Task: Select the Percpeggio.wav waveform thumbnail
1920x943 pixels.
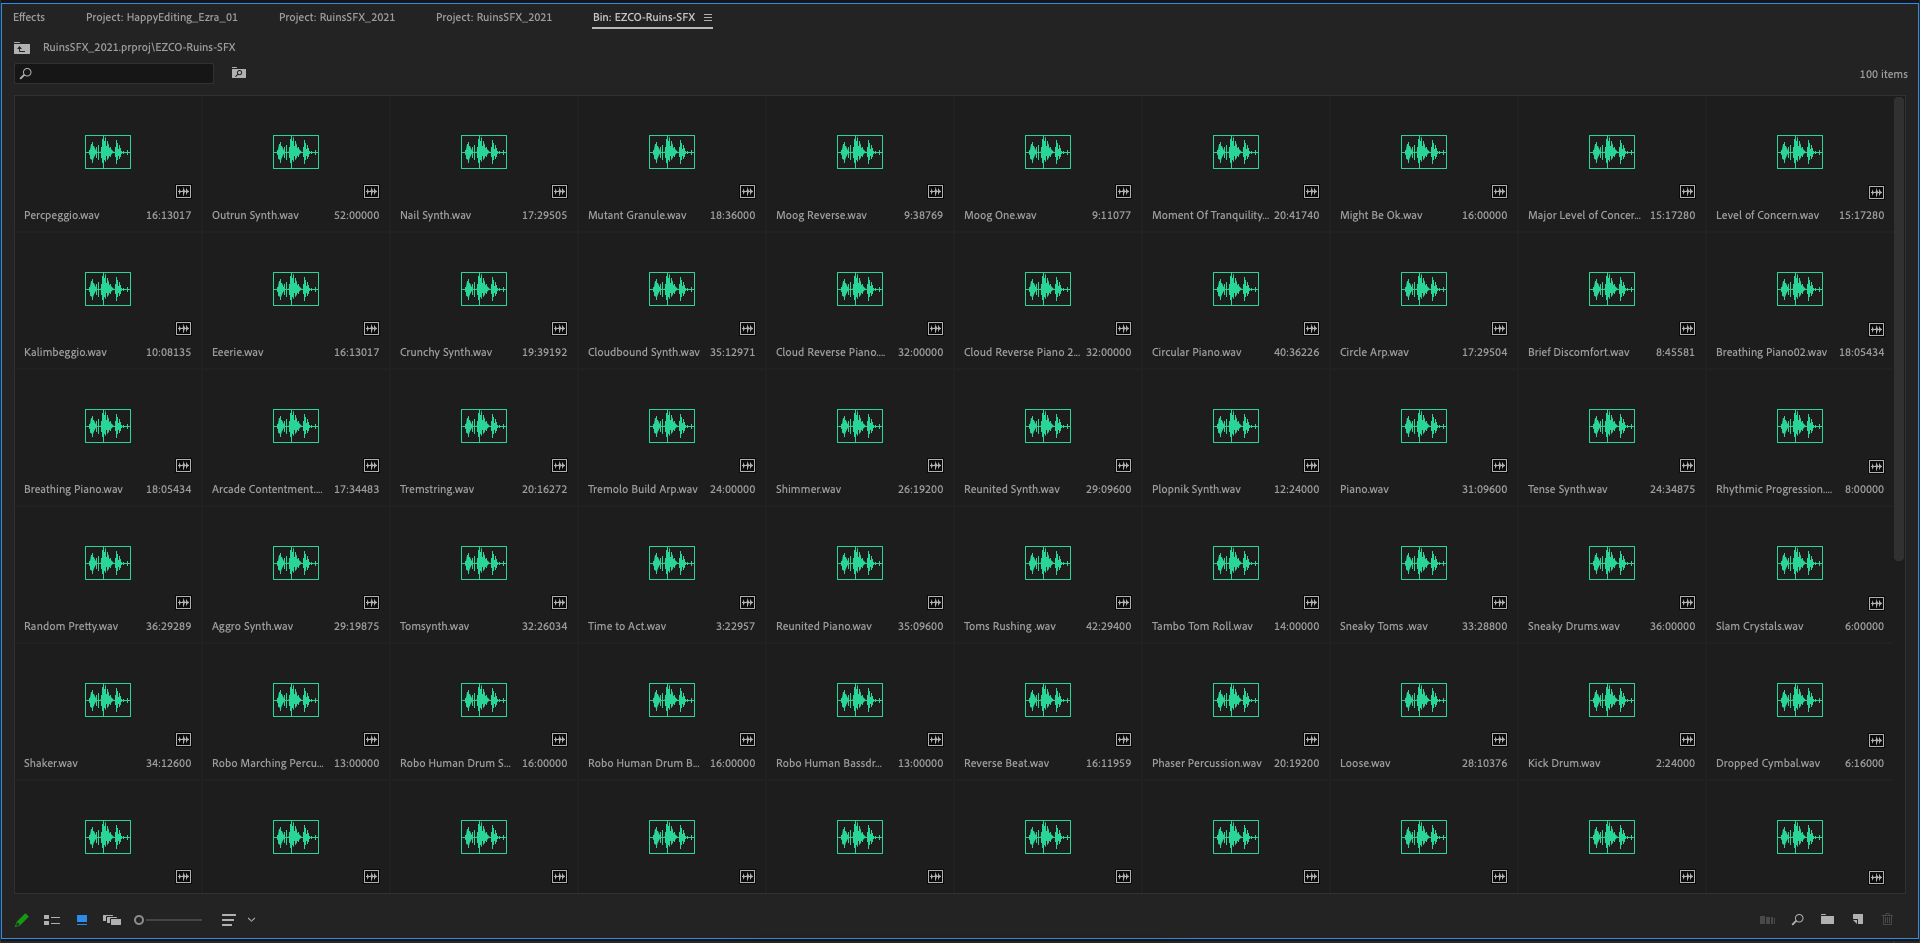Action: [108, 152]
